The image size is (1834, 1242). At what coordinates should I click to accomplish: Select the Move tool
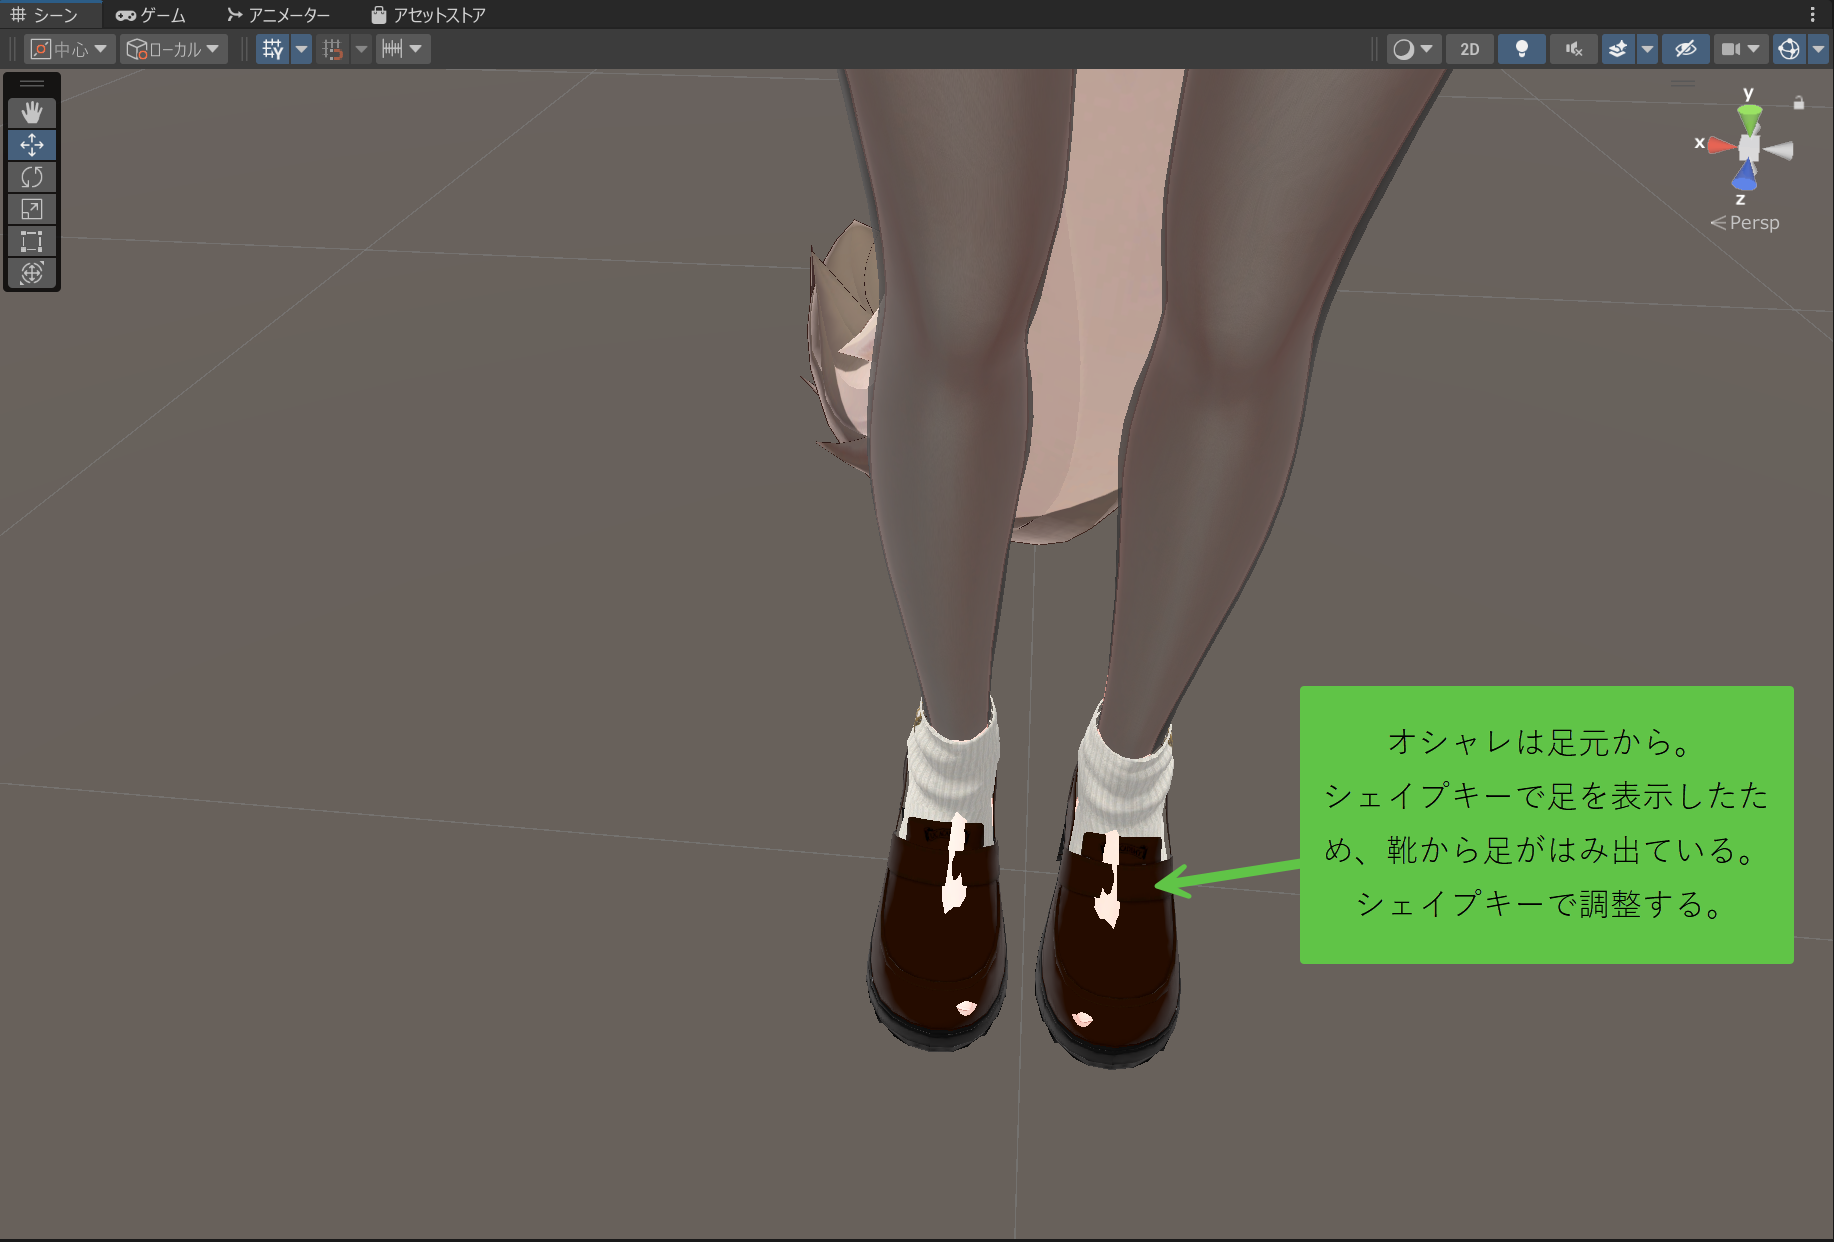32,144
